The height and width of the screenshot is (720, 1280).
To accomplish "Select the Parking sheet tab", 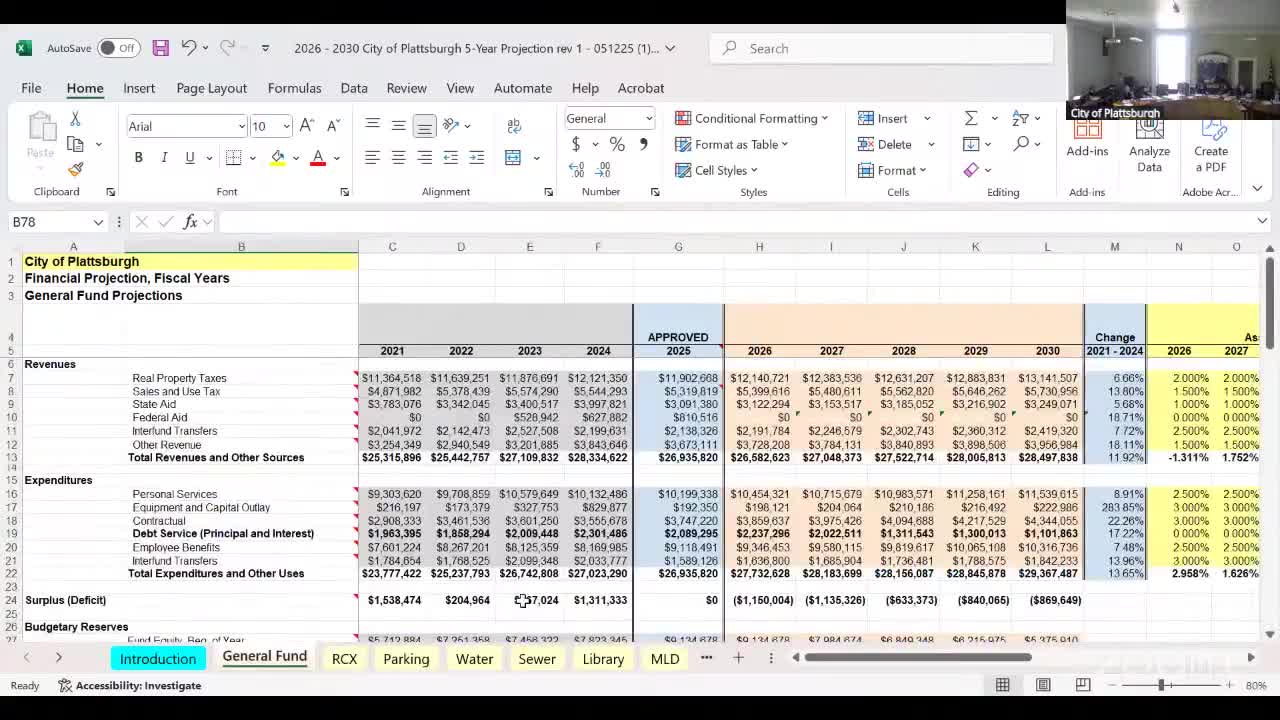I will click(x=406, y=659).
